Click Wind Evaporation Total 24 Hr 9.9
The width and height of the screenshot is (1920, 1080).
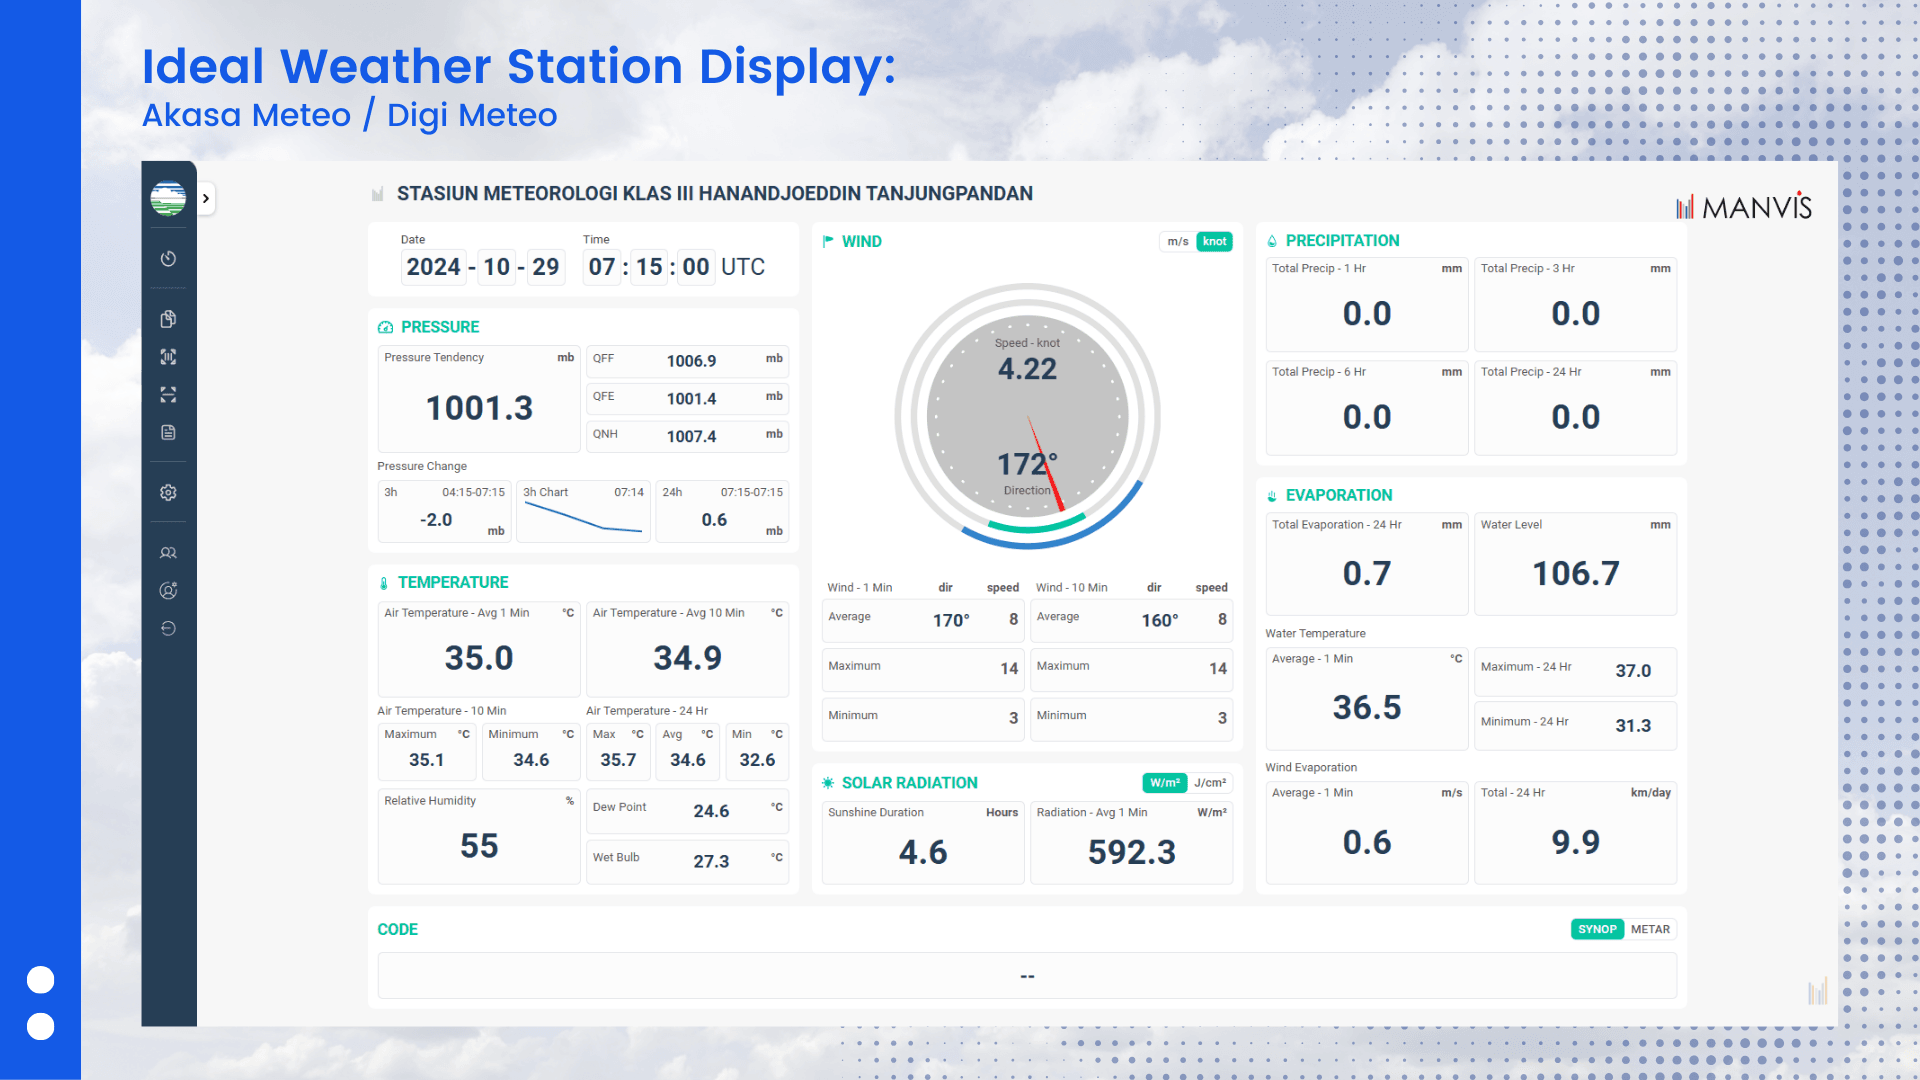[x=1576, y=842]
